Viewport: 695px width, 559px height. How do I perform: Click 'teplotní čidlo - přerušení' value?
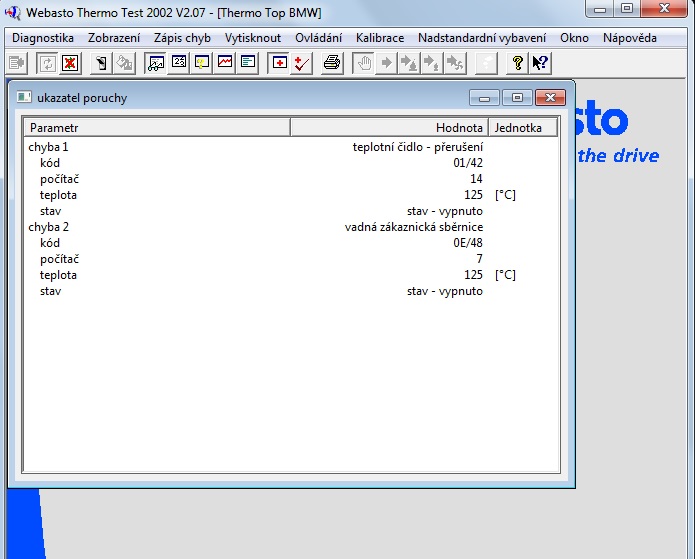pos(418,147)
